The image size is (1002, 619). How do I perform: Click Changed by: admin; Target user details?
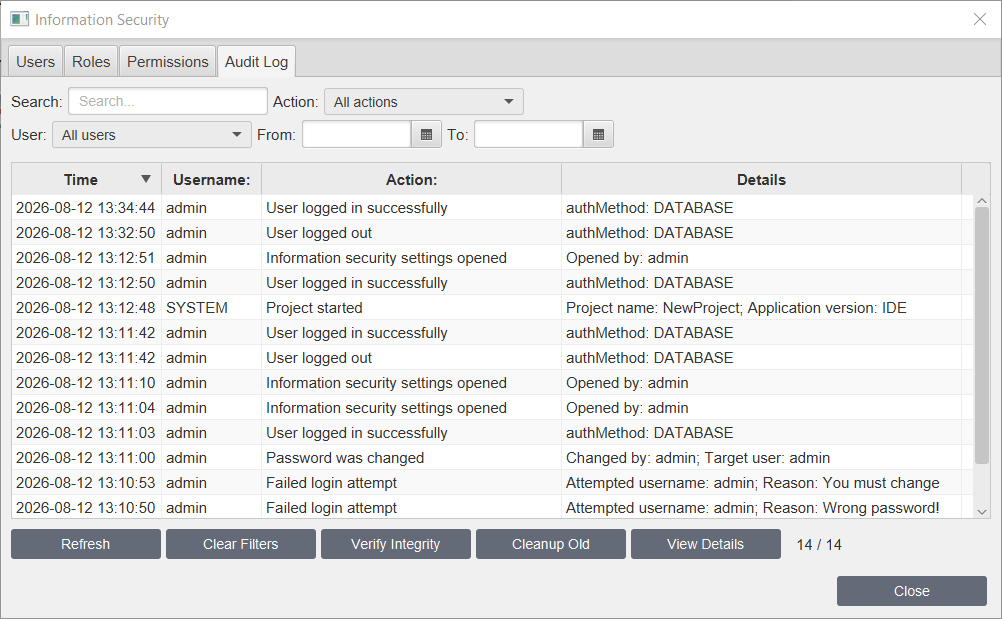click(761, 458)
